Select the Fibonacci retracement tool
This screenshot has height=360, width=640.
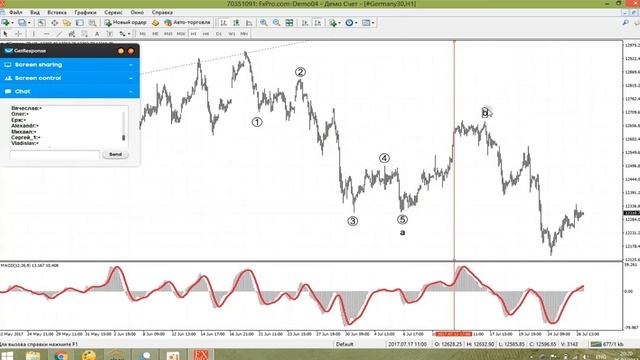tap(84, 34)
